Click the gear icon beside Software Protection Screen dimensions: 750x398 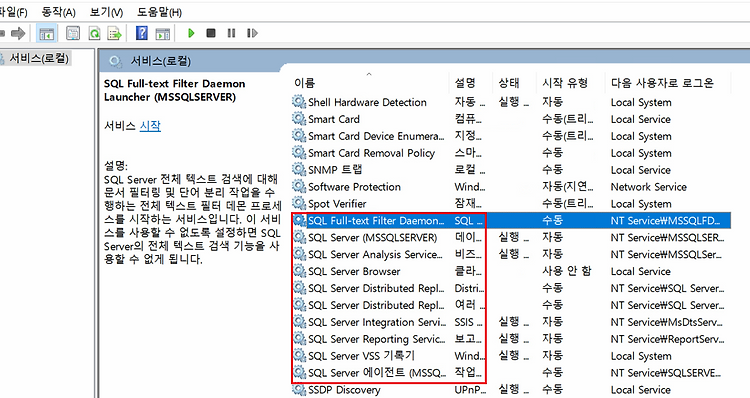coord(299,187)
